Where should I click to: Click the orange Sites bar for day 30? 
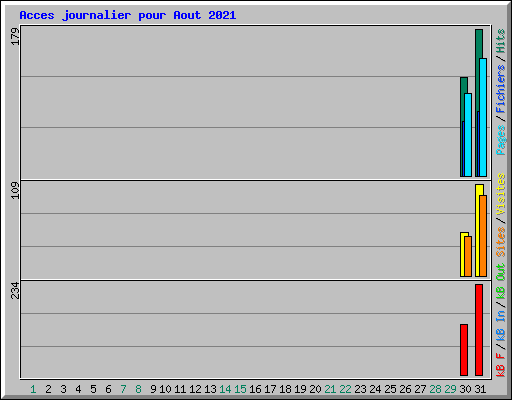pyautogui.click(x=468, y=257)
